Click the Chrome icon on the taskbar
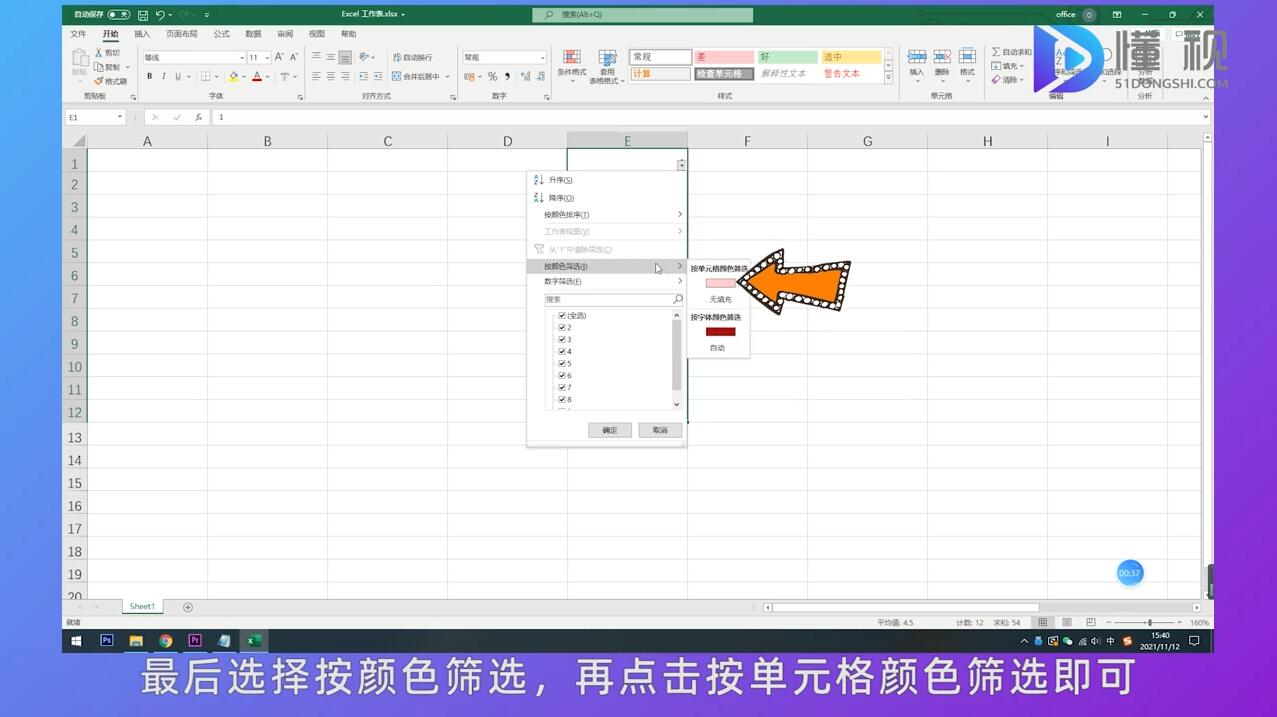The image size is (1277, 717). (166, 641)
